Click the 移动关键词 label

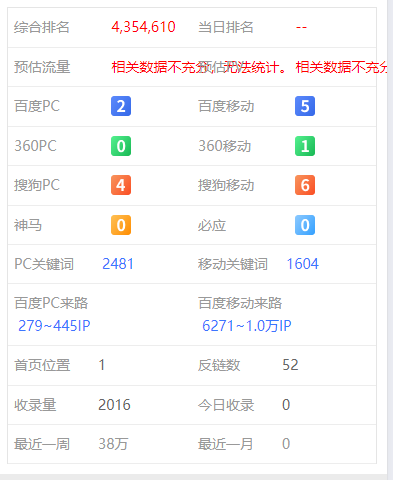[233, 264]
